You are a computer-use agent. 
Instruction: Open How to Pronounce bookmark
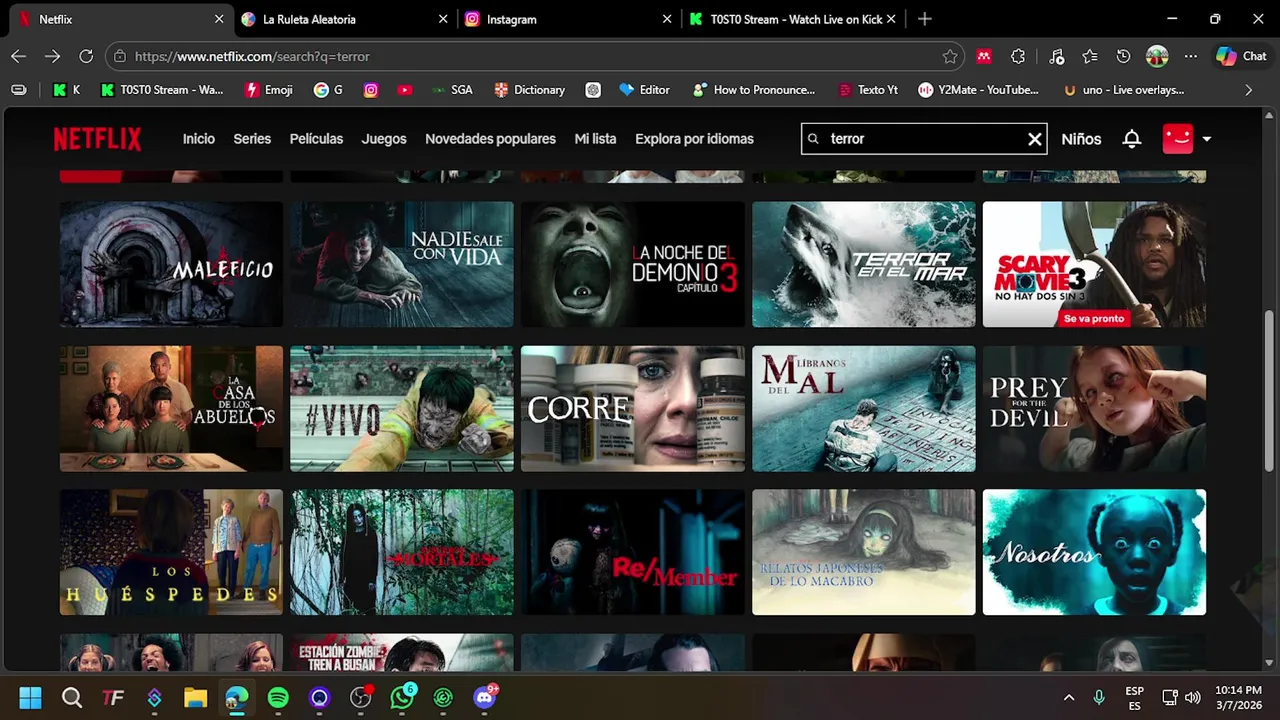[754, 90]
